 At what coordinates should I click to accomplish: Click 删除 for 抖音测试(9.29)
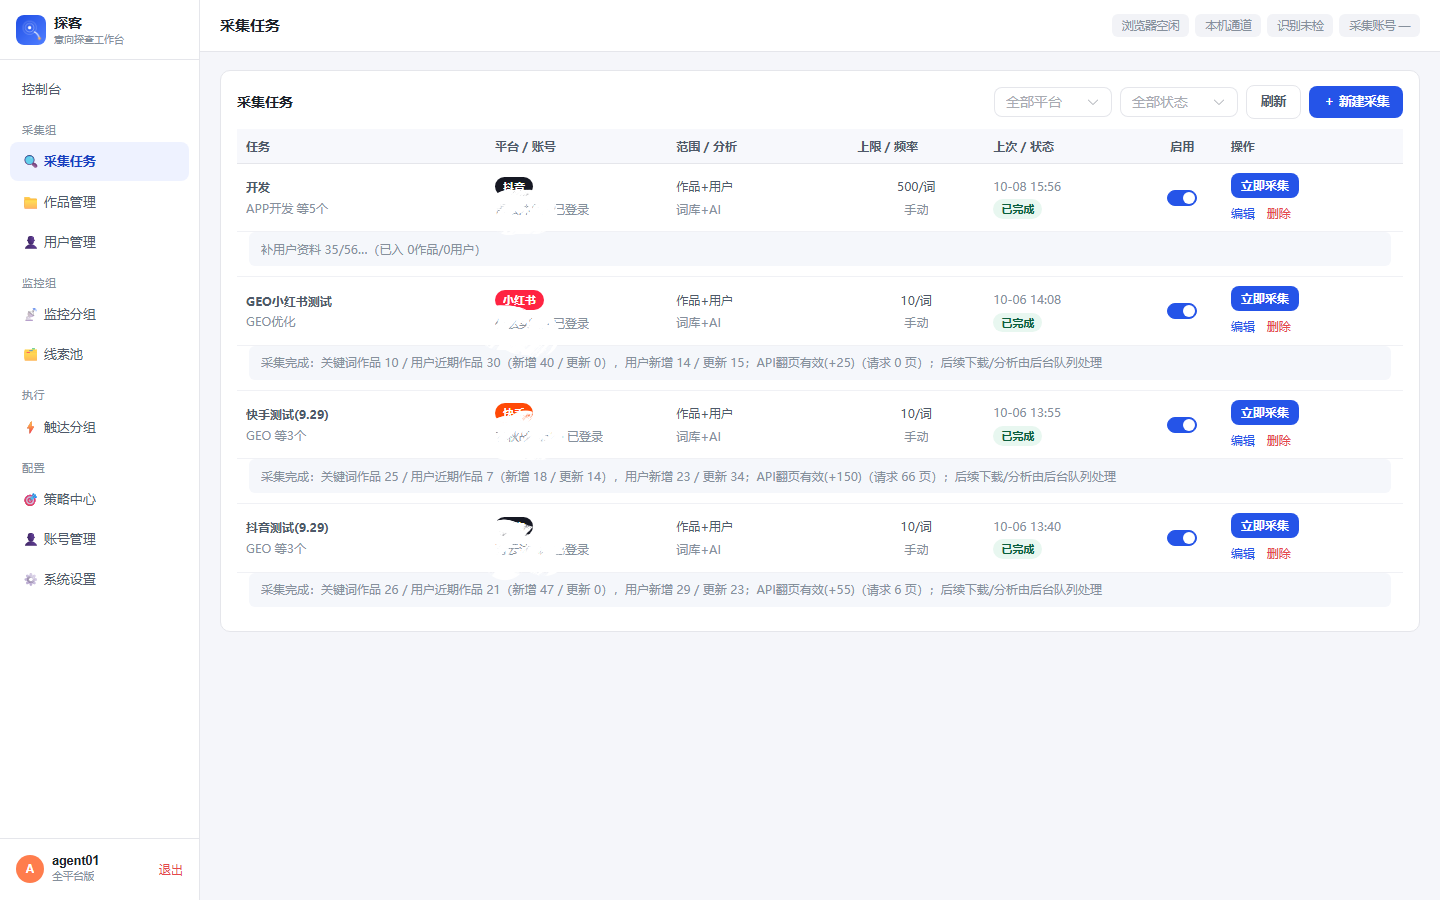tap(1279, 554)
